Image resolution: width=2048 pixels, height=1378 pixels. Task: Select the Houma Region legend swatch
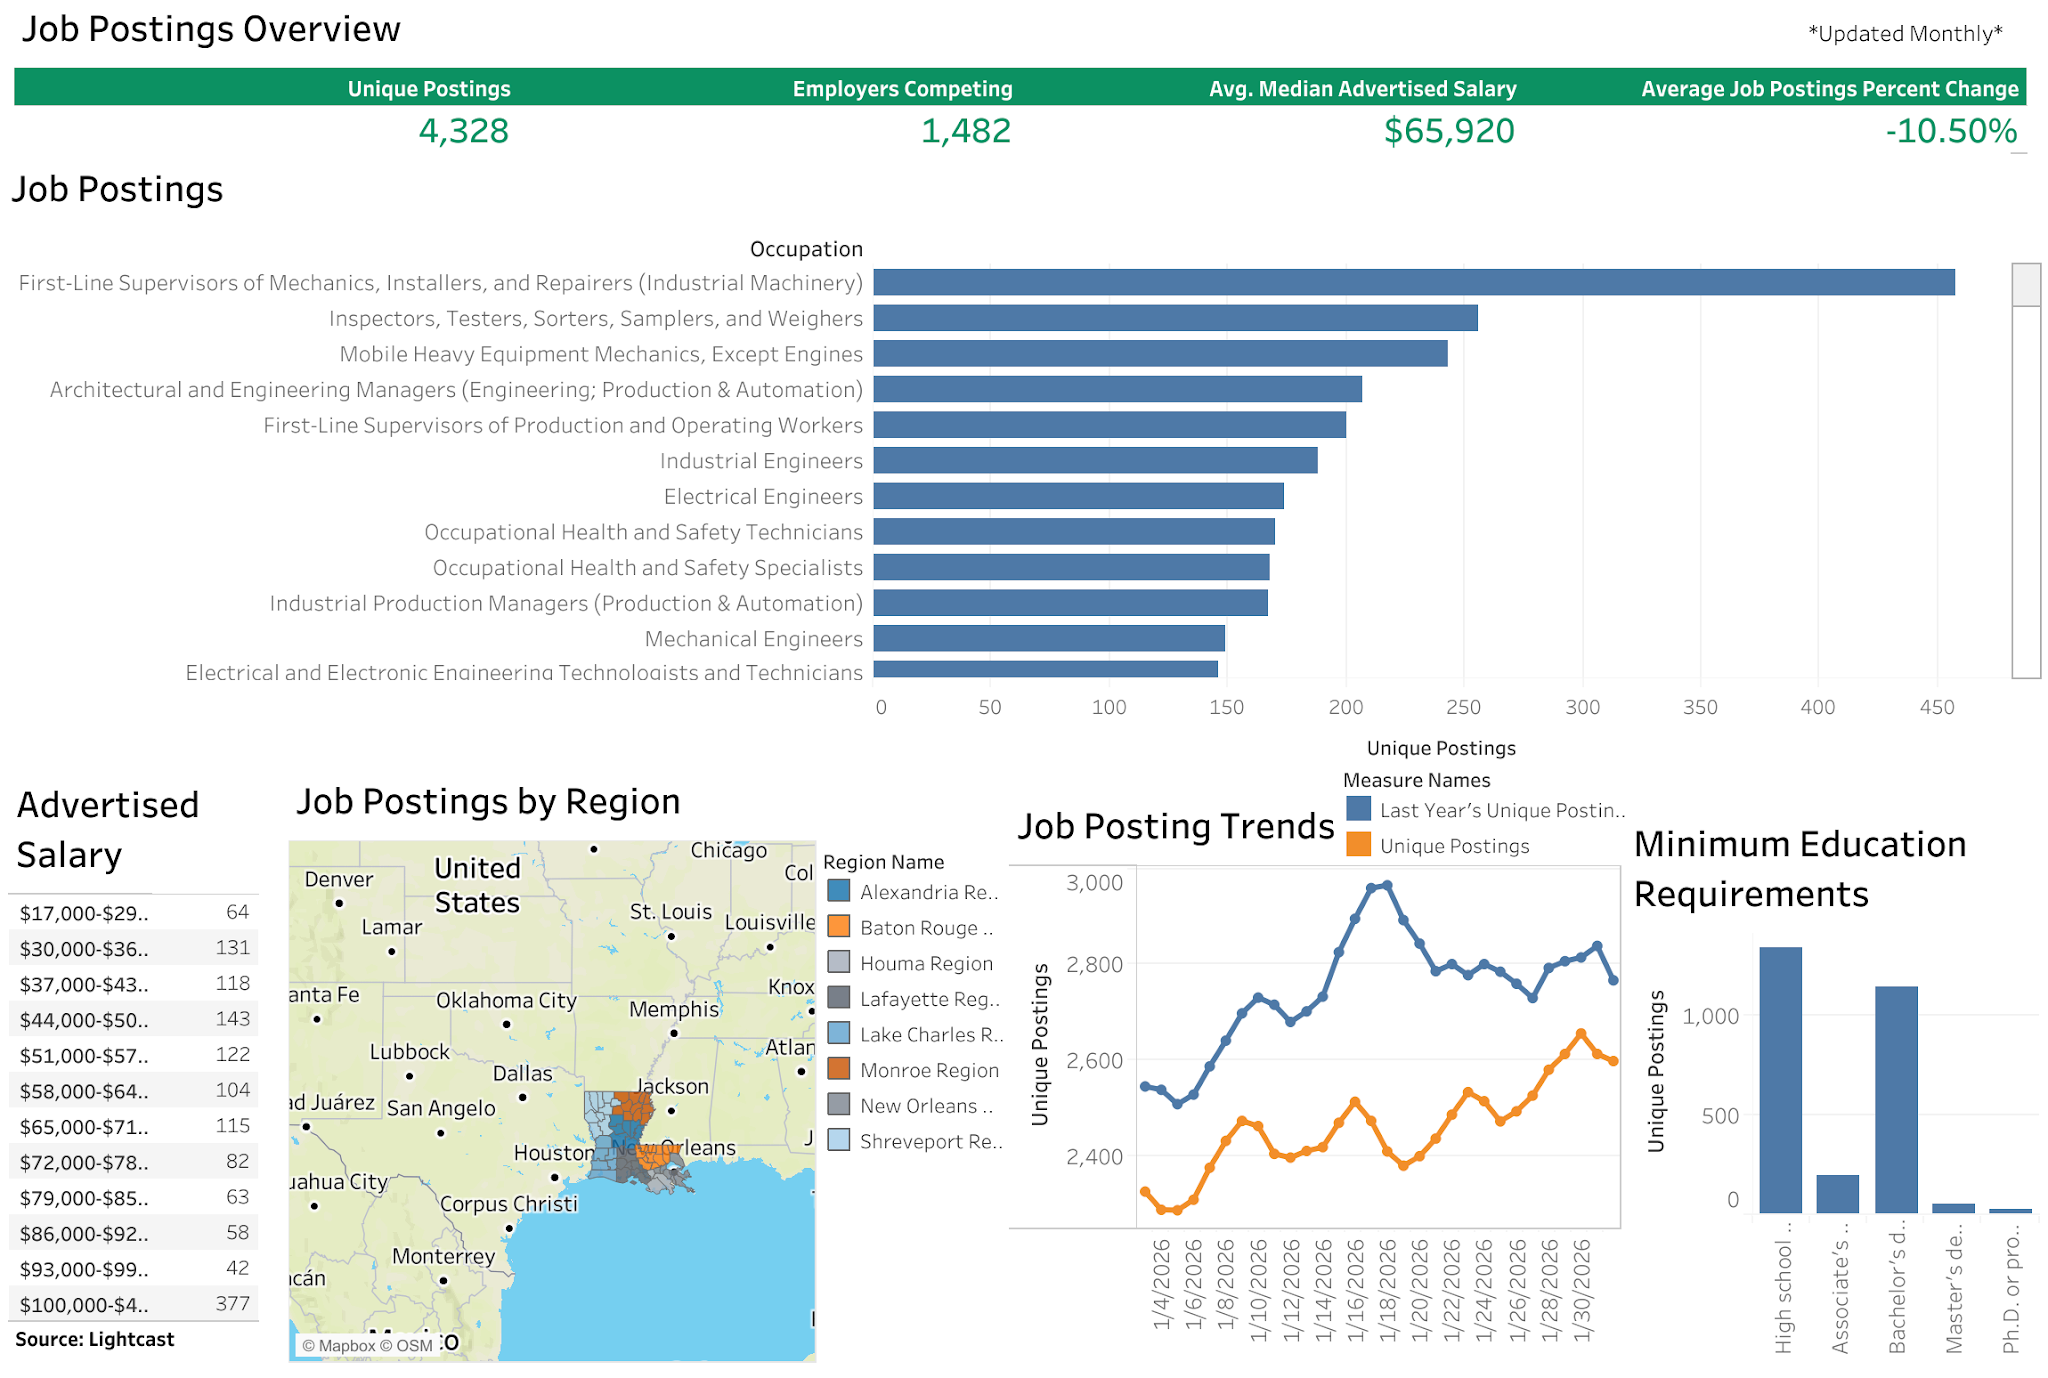point(838,963)
